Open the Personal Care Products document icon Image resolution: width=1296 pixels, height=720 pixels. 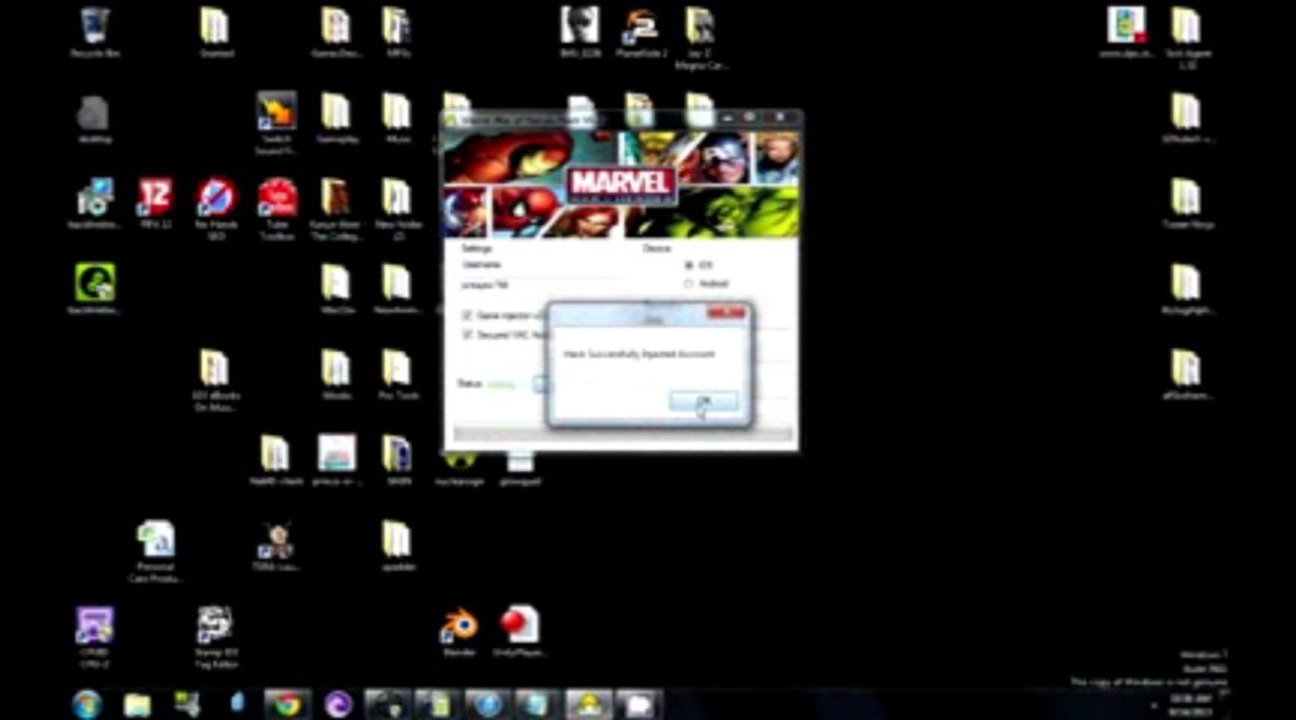[x=156, y=551]
